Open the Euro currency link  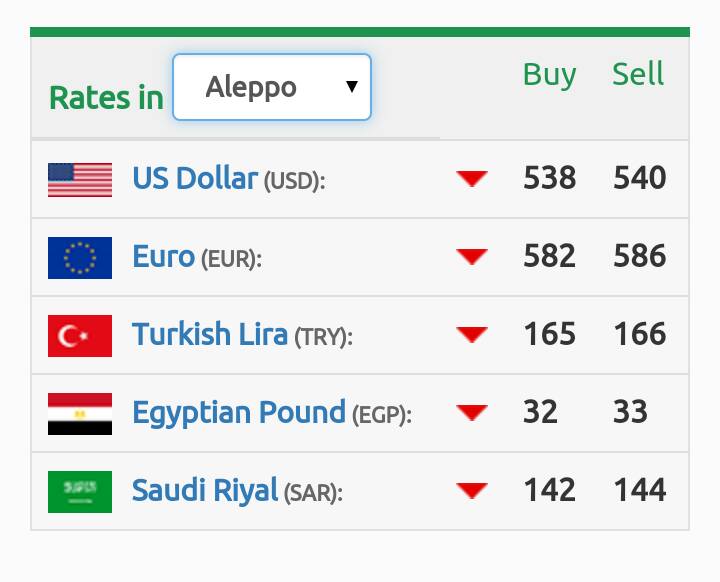163,256
